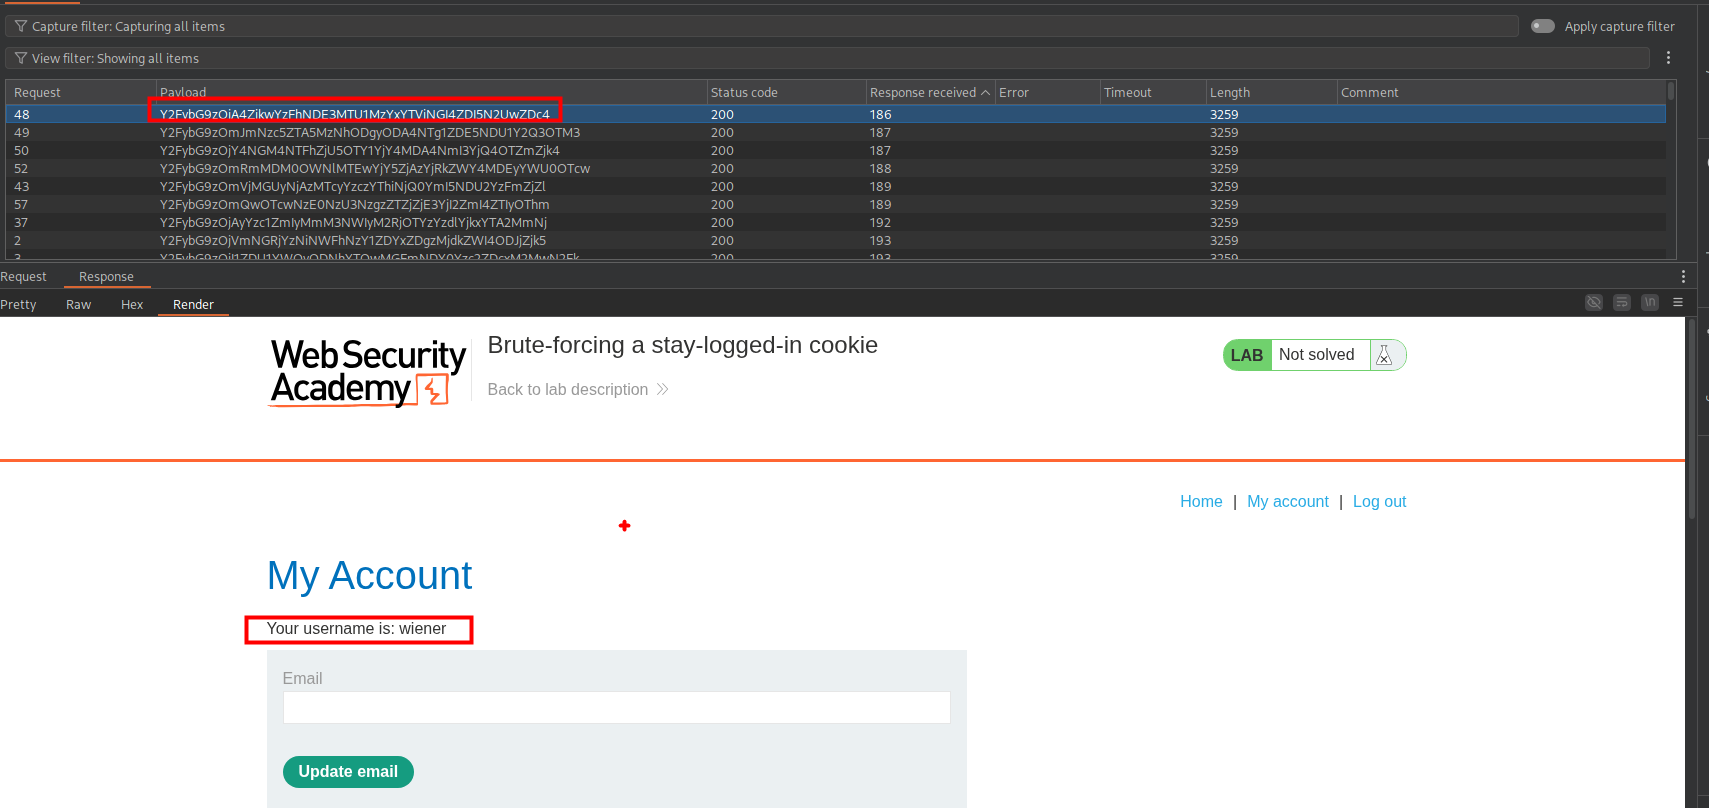Open the view filter three-dot options menu
The height and width of the screenshot is (808, 1709).
tap(1668, 58)
